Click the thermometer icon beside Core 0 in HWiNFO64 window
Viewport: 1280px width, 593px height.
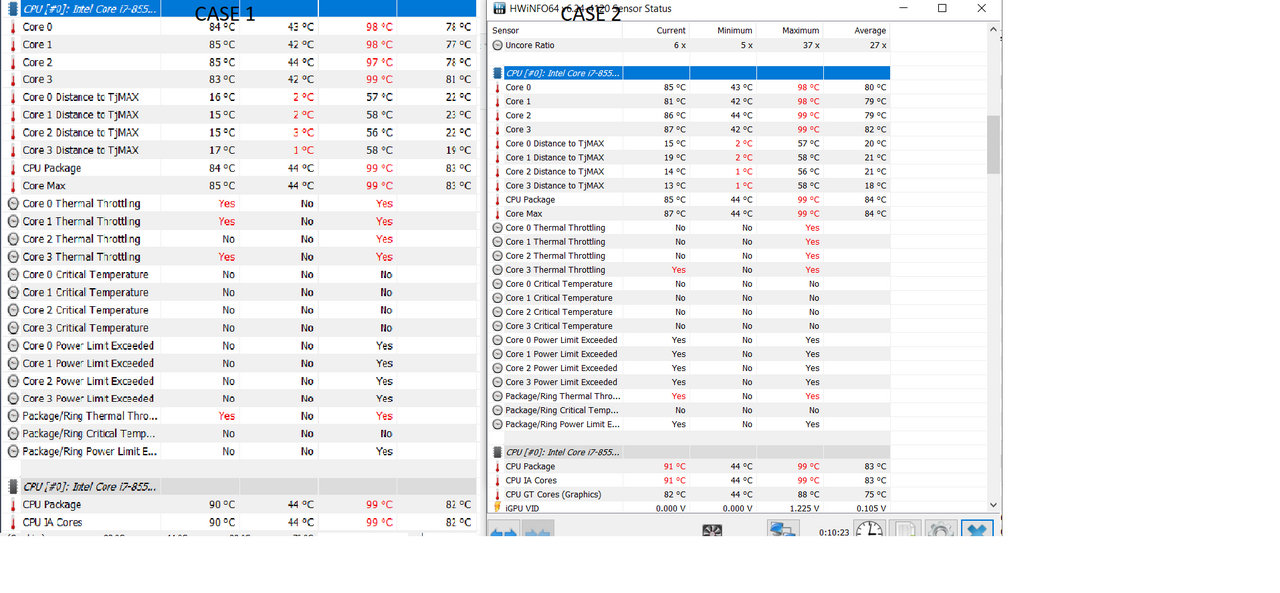[x=497, y=88]
